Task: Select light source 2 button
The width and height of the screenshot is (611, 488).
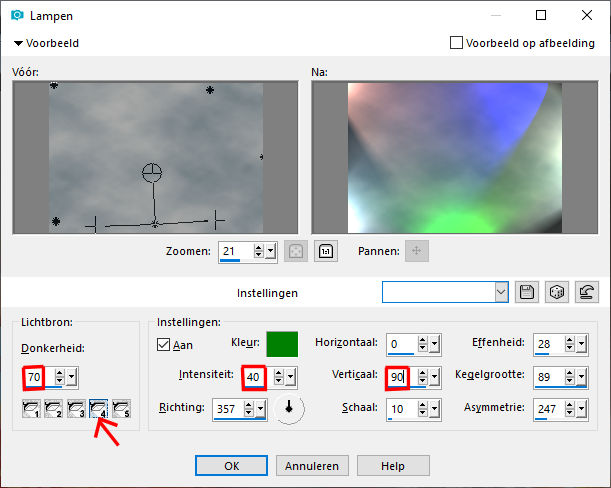Action: coord(54,408)
